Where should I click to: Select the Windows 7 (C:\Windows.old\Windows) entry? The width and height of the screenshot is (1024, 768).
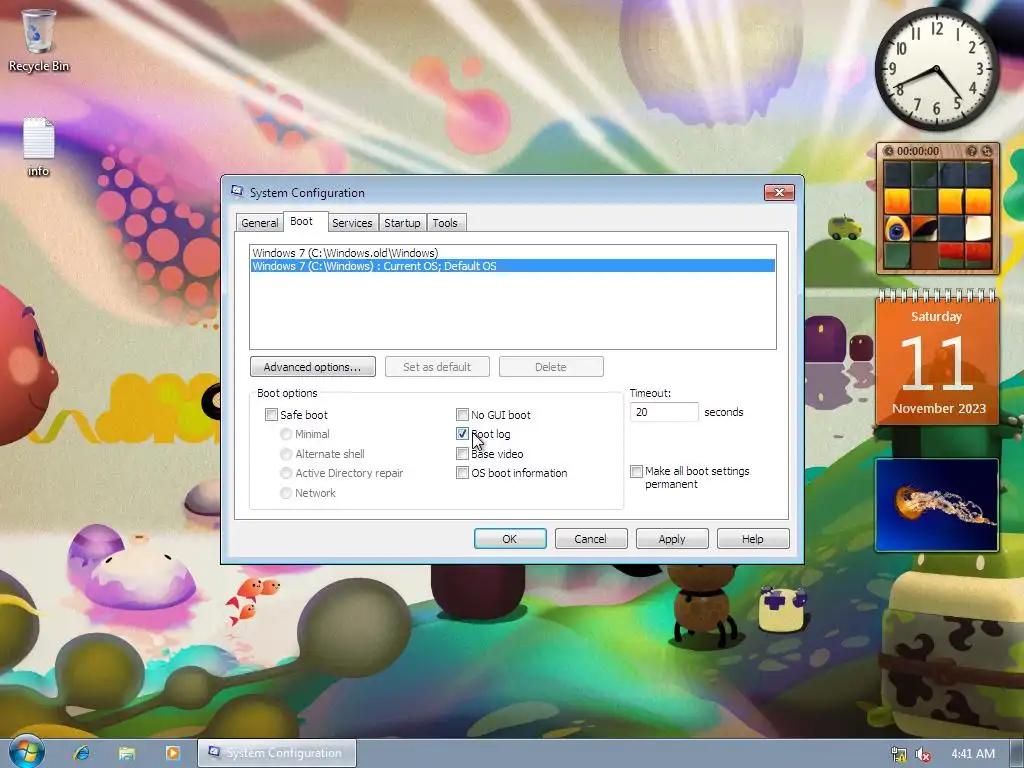click(513, 253)
